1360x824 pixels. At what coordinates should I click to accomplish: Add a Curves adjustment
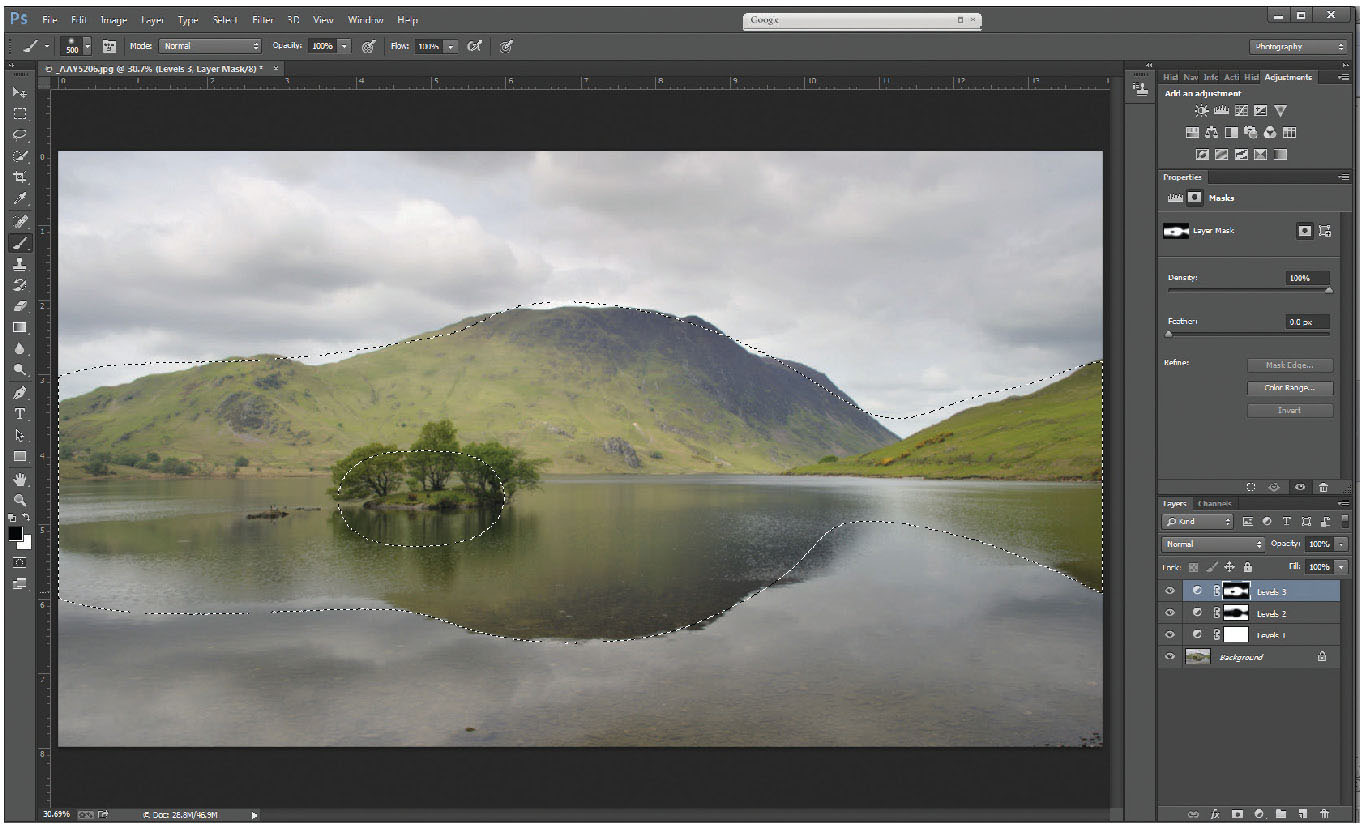click(x=1241, y=111)
